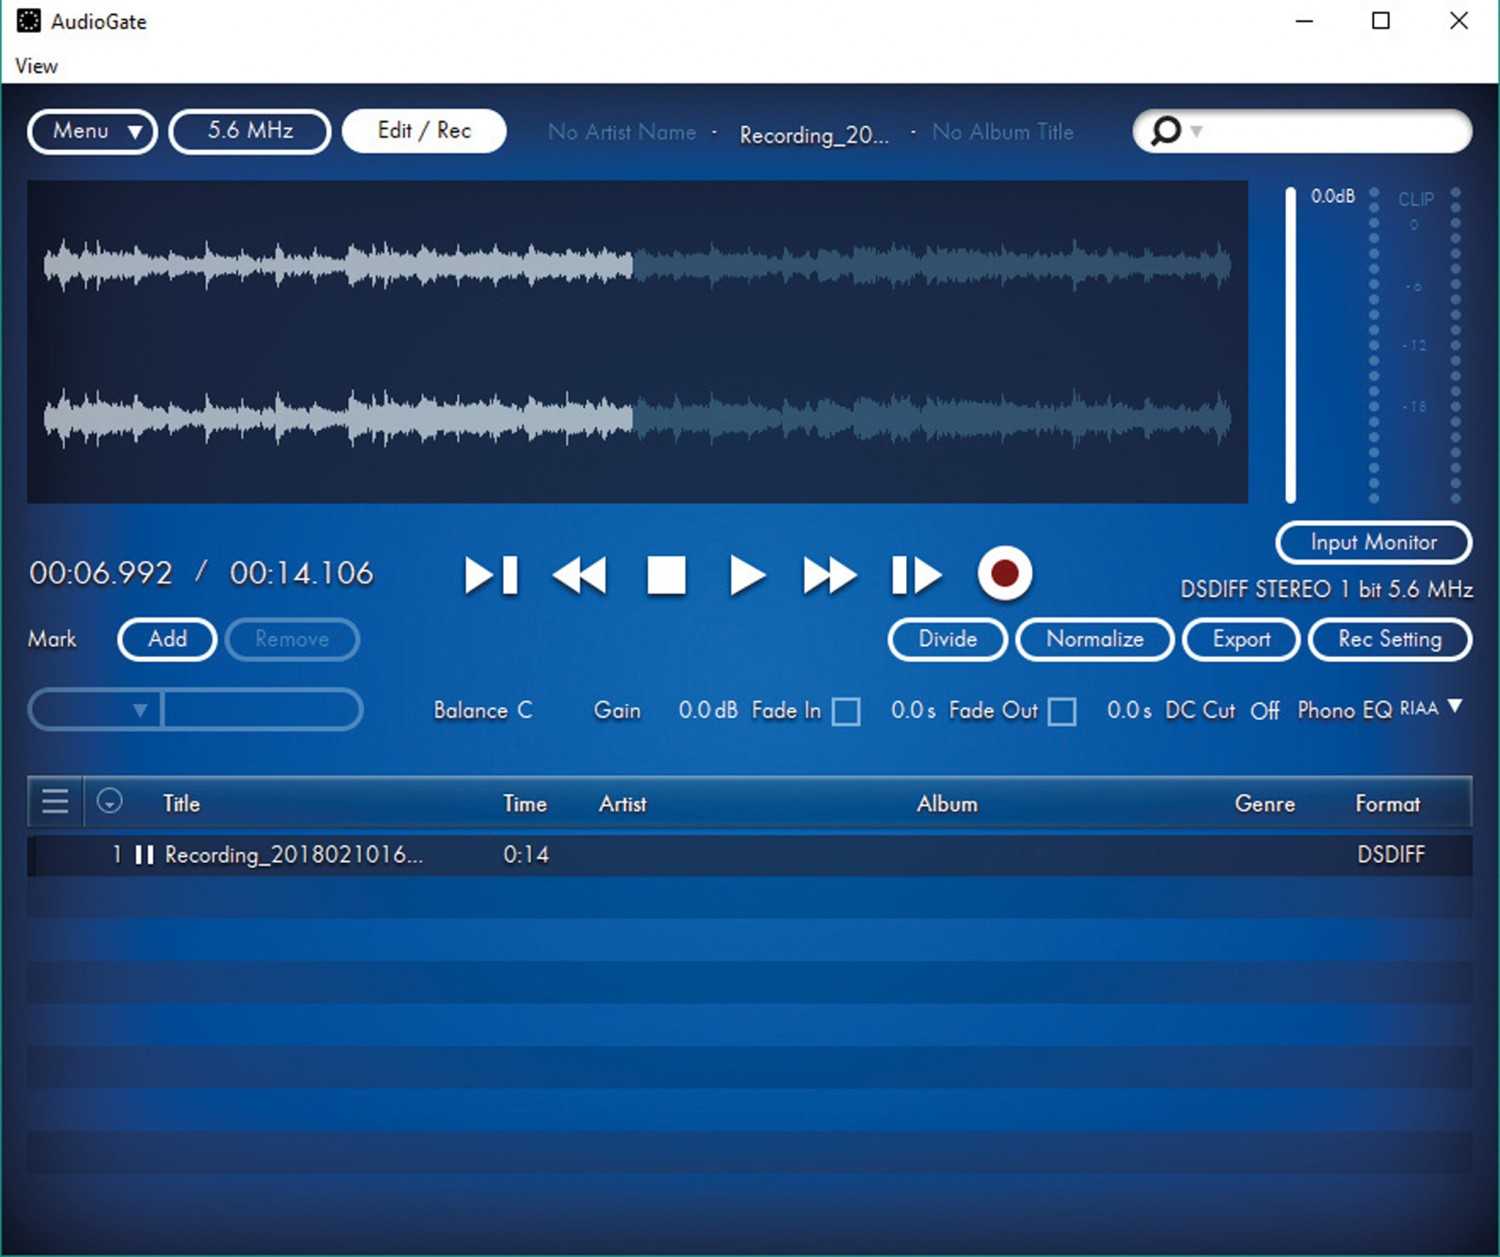Skip to the next track
The image size is (1500, 1257).
pos(916,576)
